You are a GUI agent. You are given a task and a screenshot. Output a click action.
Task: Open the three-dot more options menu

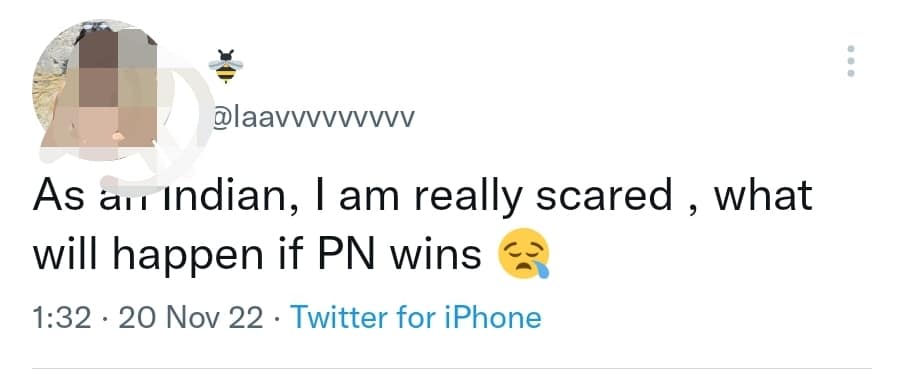coord(850,61)
